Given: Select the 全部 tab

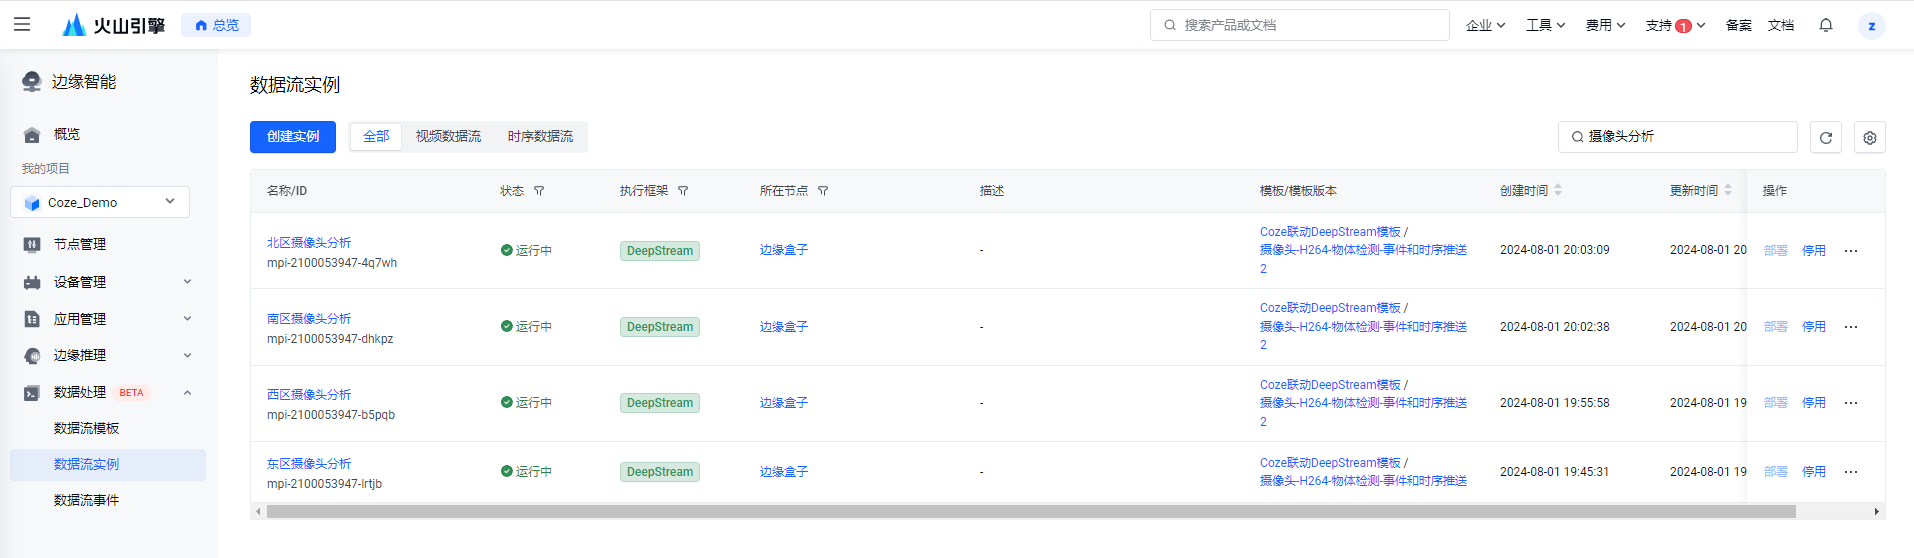Looking at the screenshot, I should click(376, 137).
